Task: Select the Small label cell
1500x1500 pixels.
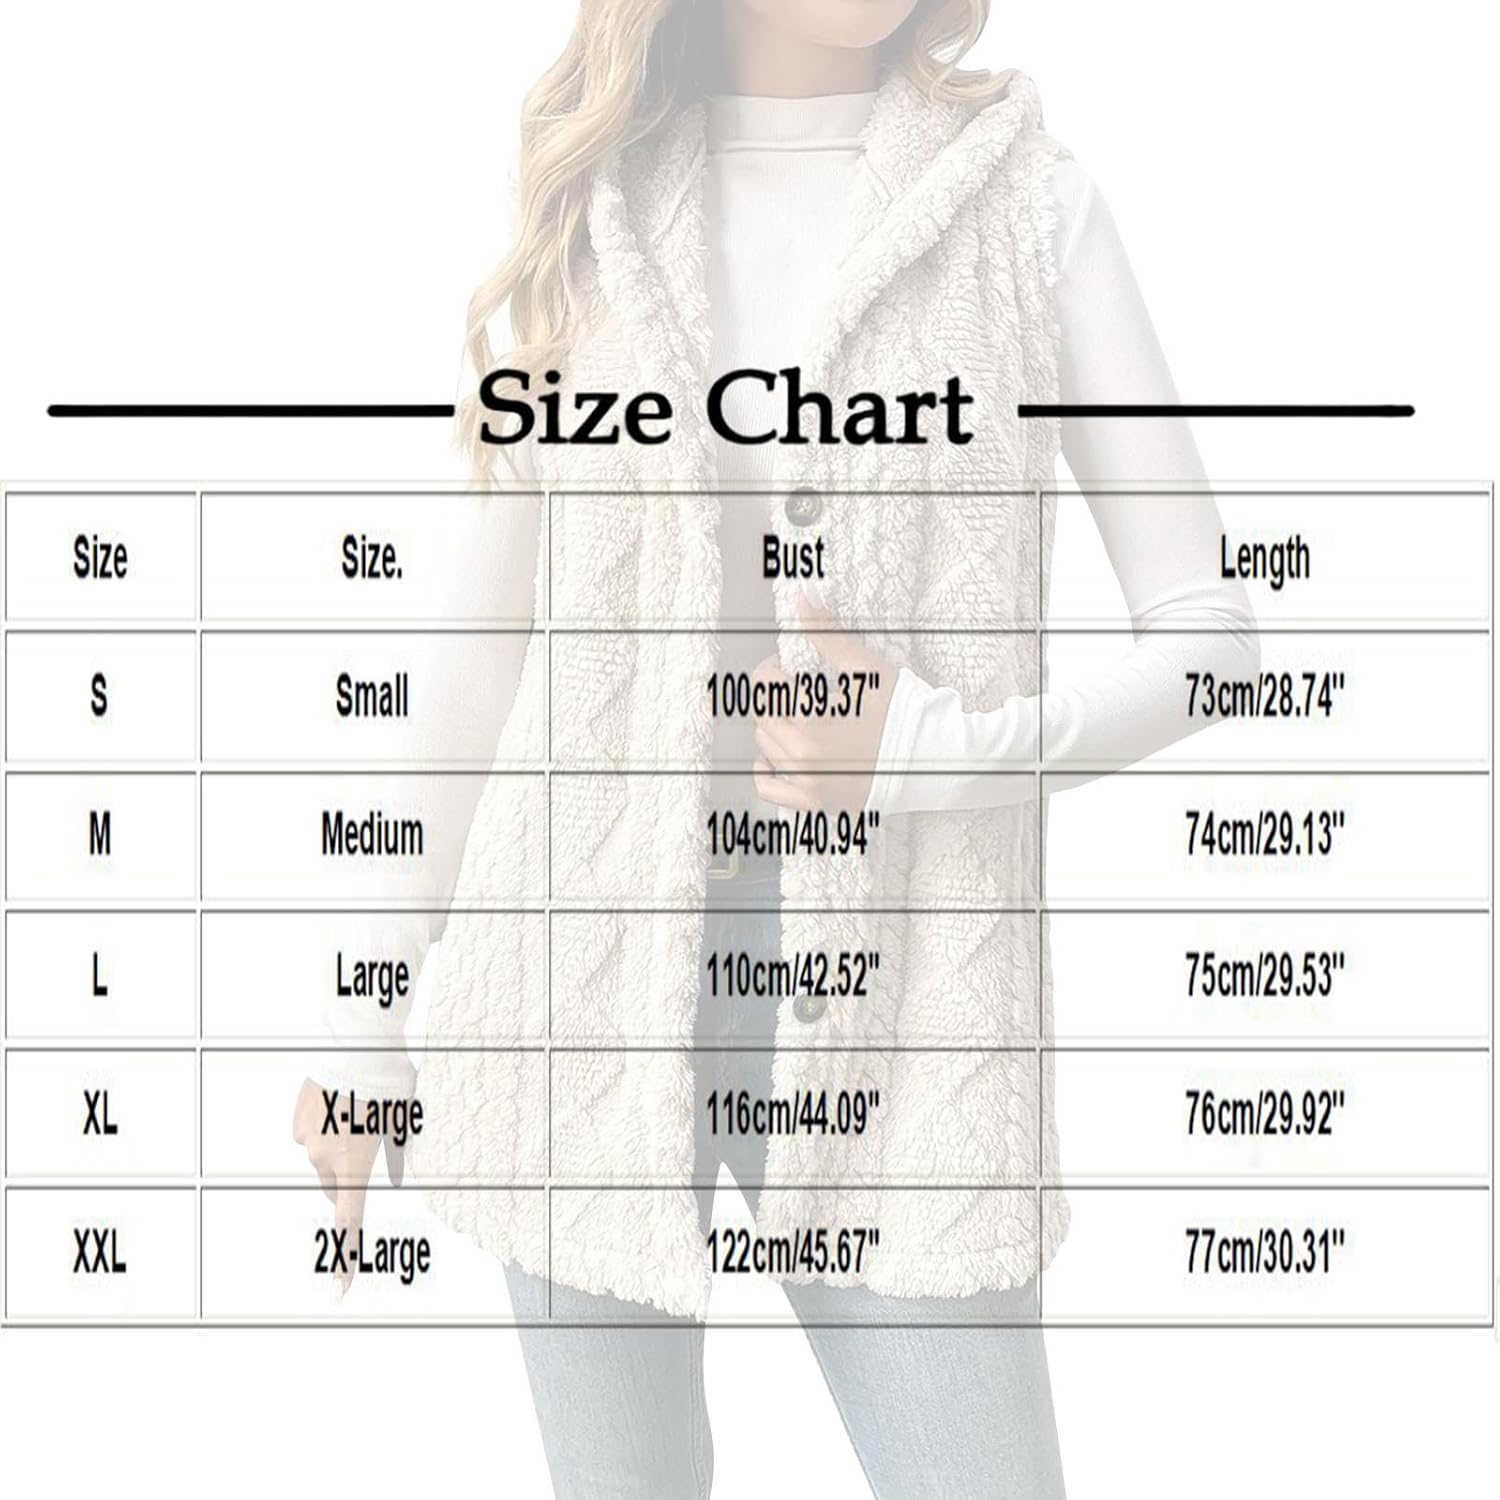Action: (x=372, y=695)
